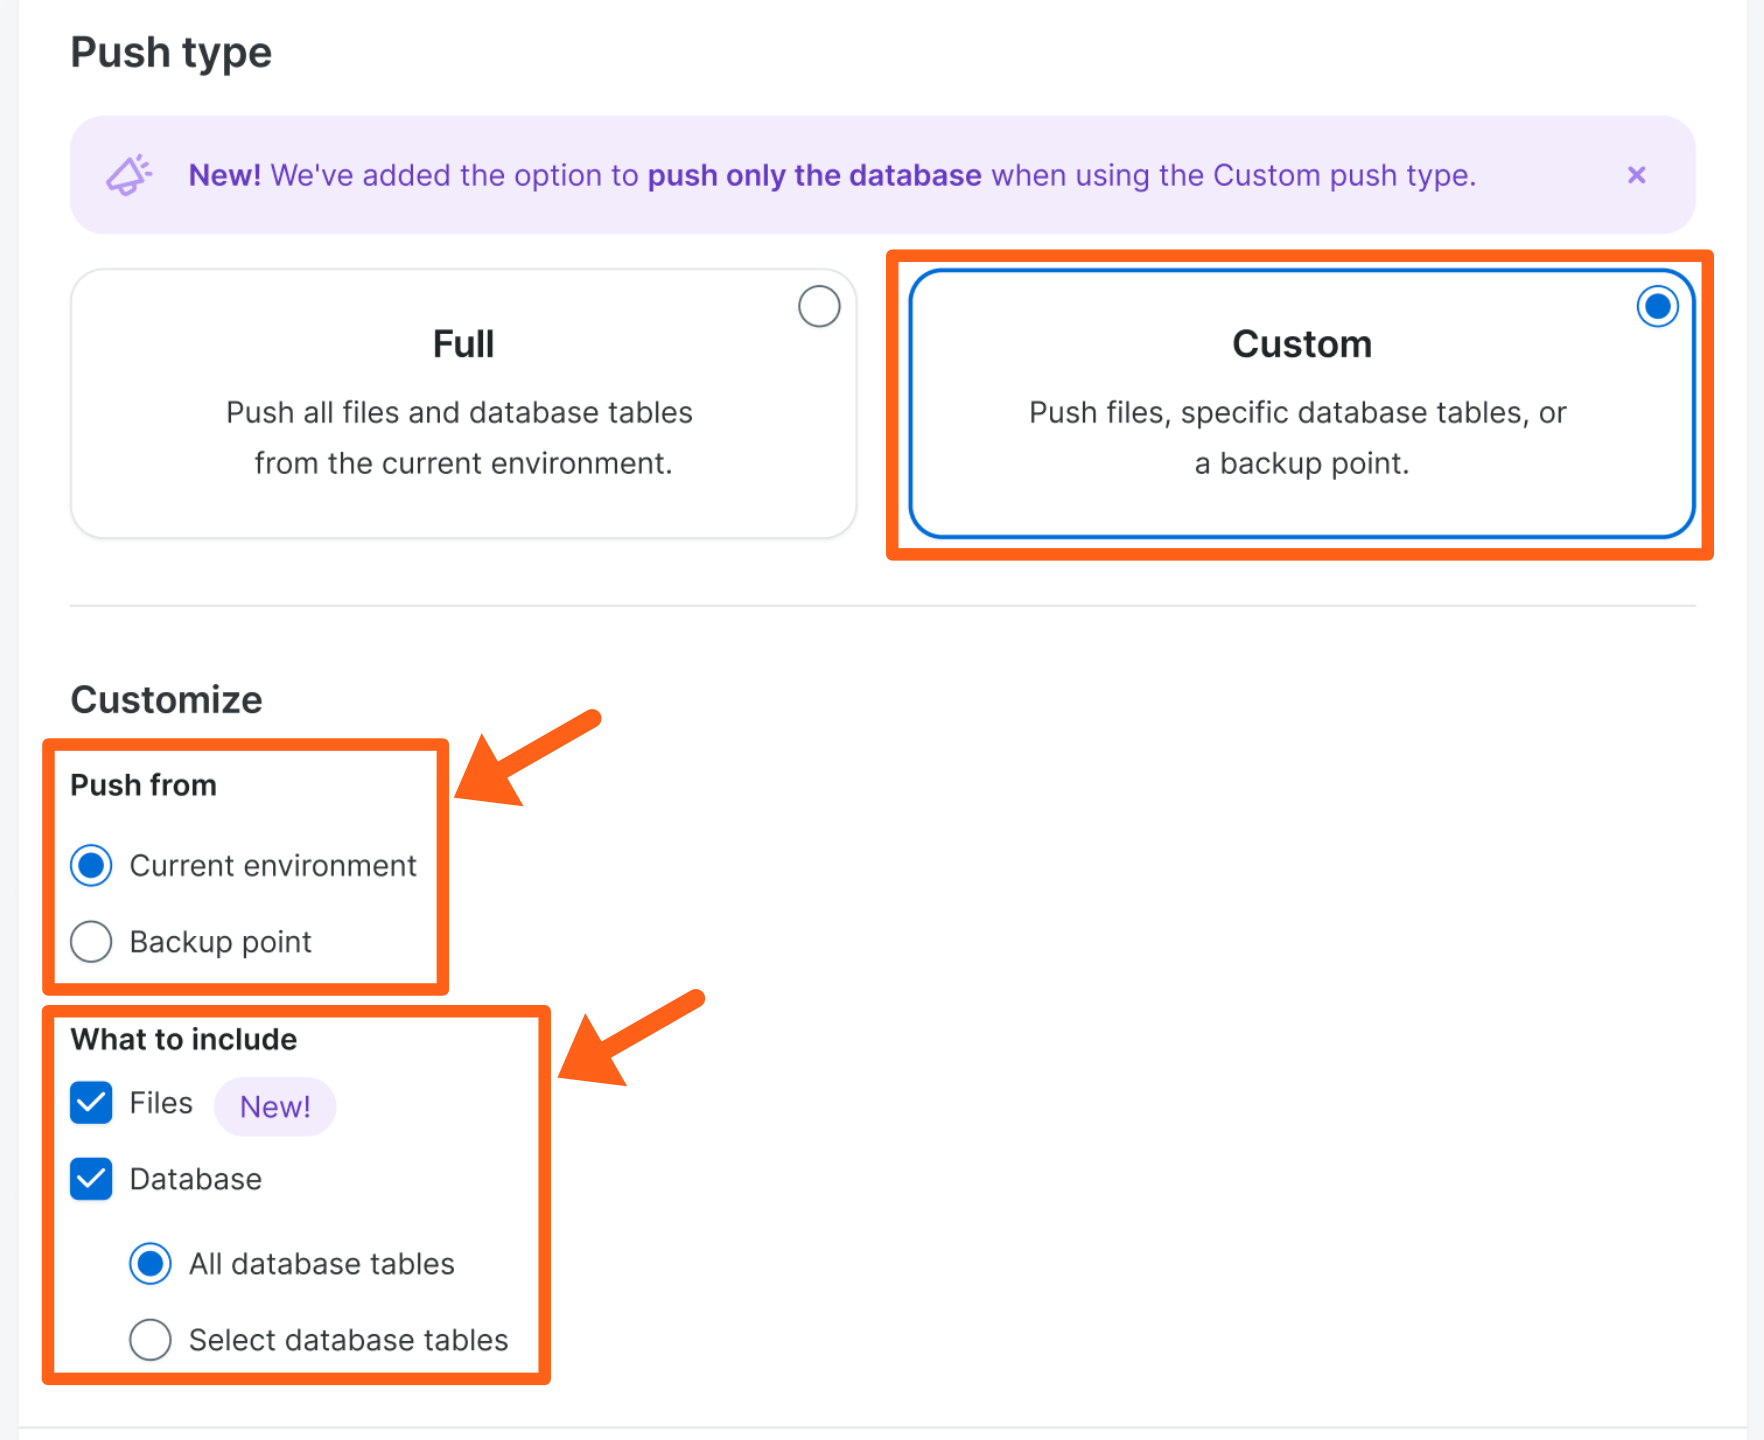Choose Backup point as push source

click(x=91, y=941)
